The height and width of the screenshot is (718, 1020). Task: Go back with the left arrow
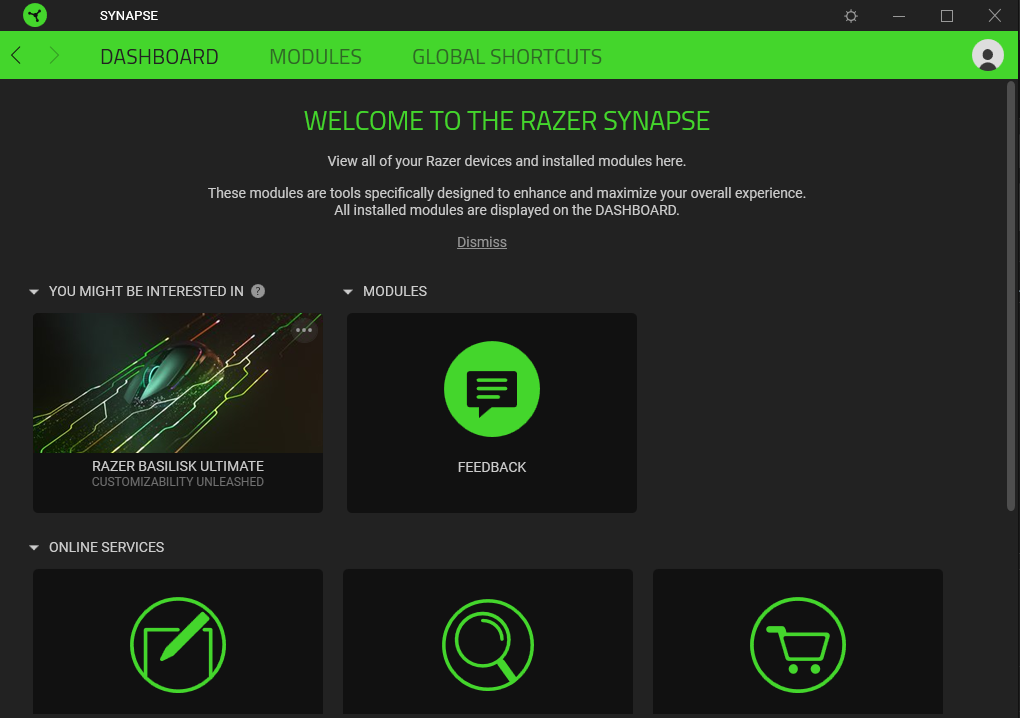point(16,55)
